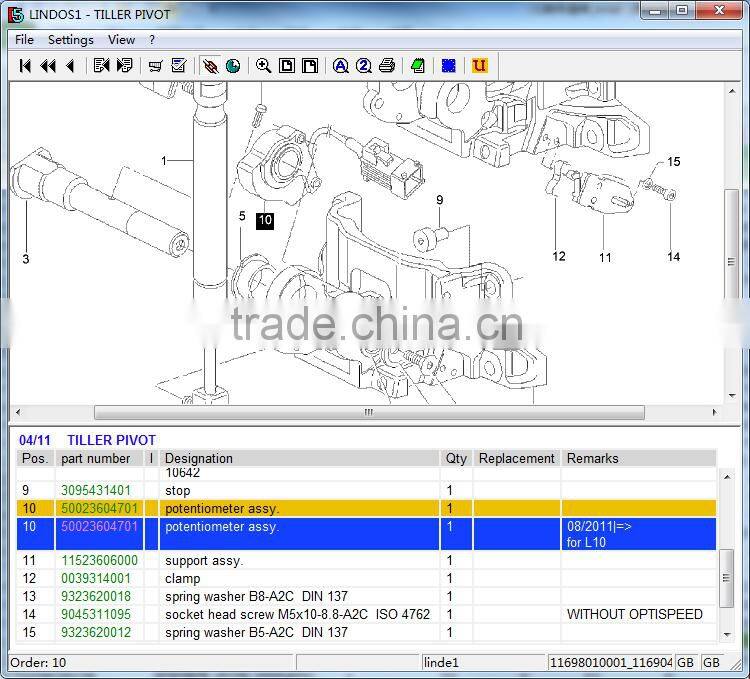Click the 'TILLER PIVOT' section heading
Screen dimensions: 750x679
(111, 440)
